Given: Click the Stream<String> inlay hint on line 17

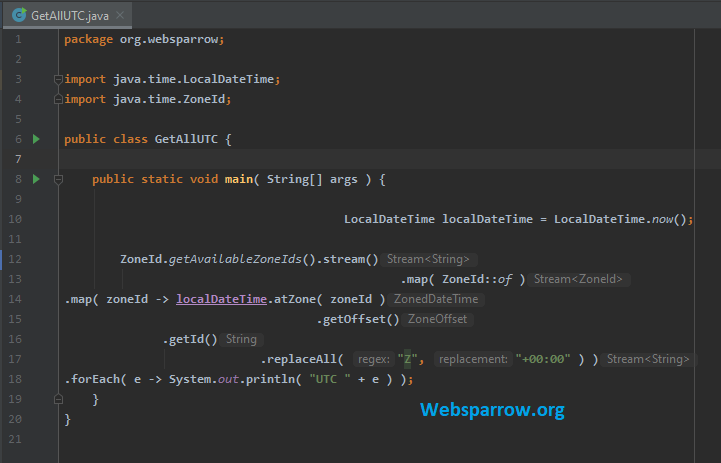Looking at the screenshot, I should (x=648, y=359).
